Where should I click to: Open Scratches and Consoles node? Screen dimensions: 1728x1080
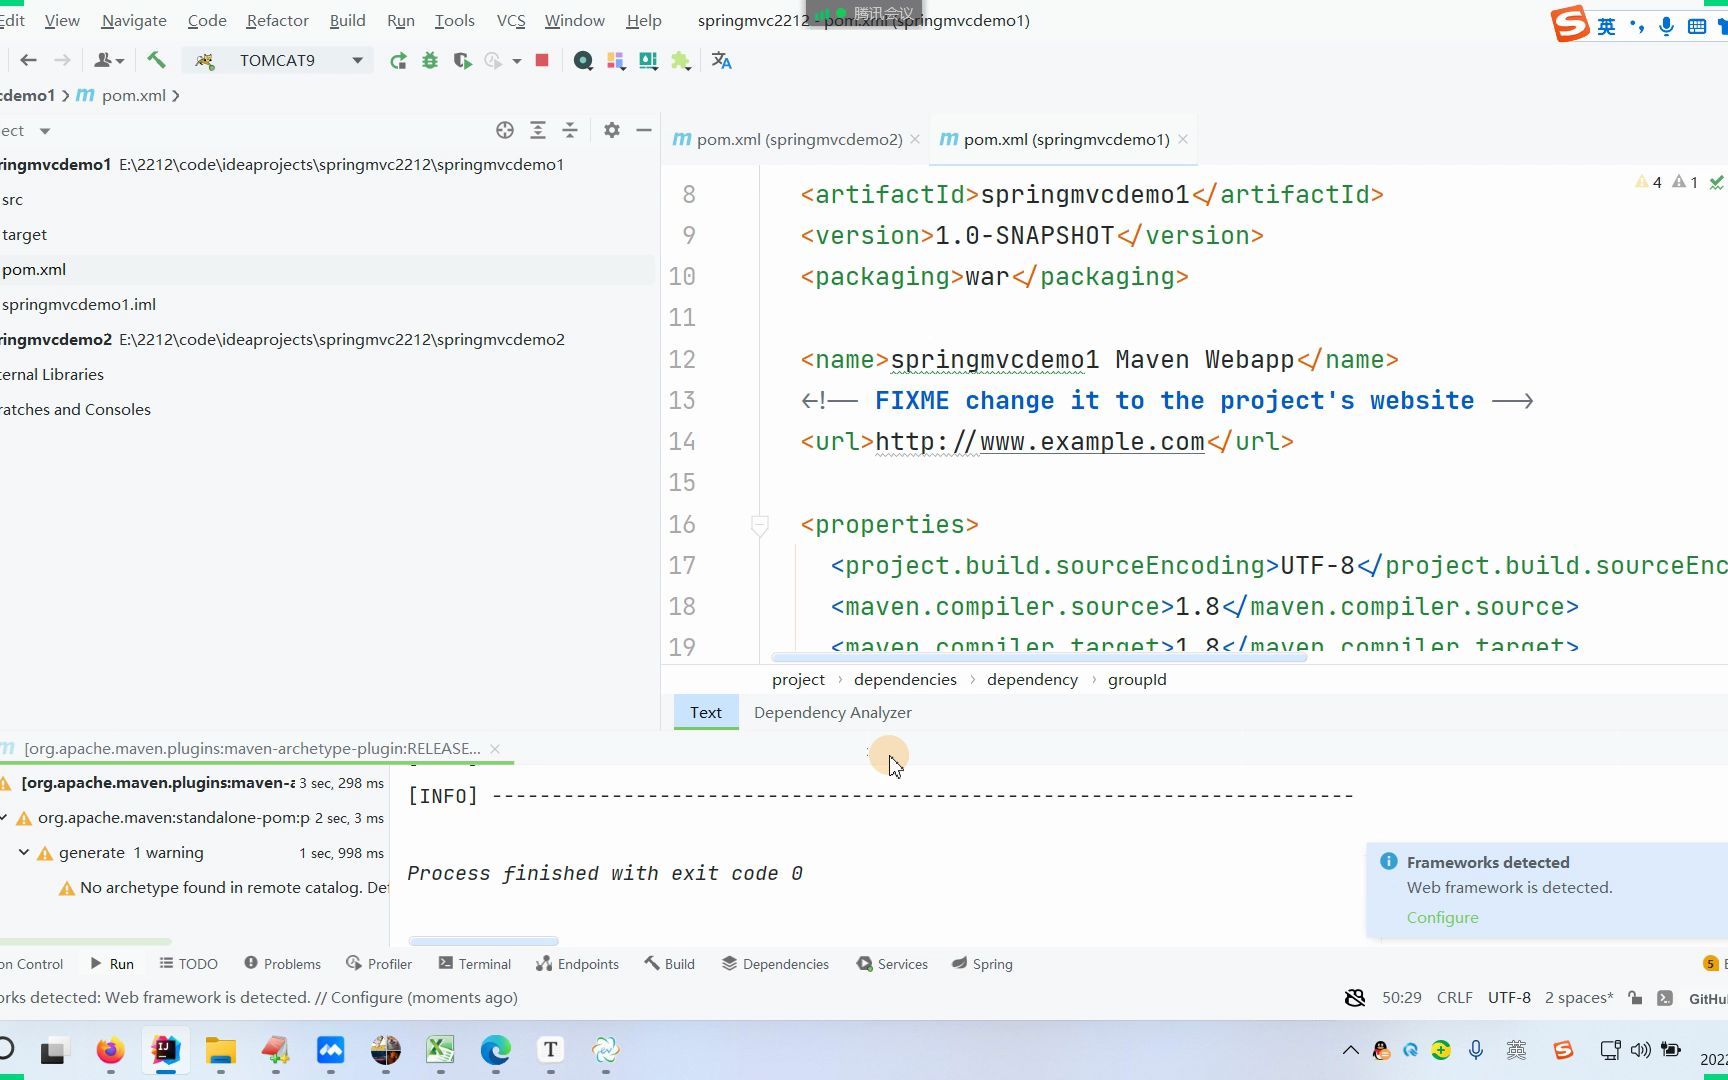(76, 409)
